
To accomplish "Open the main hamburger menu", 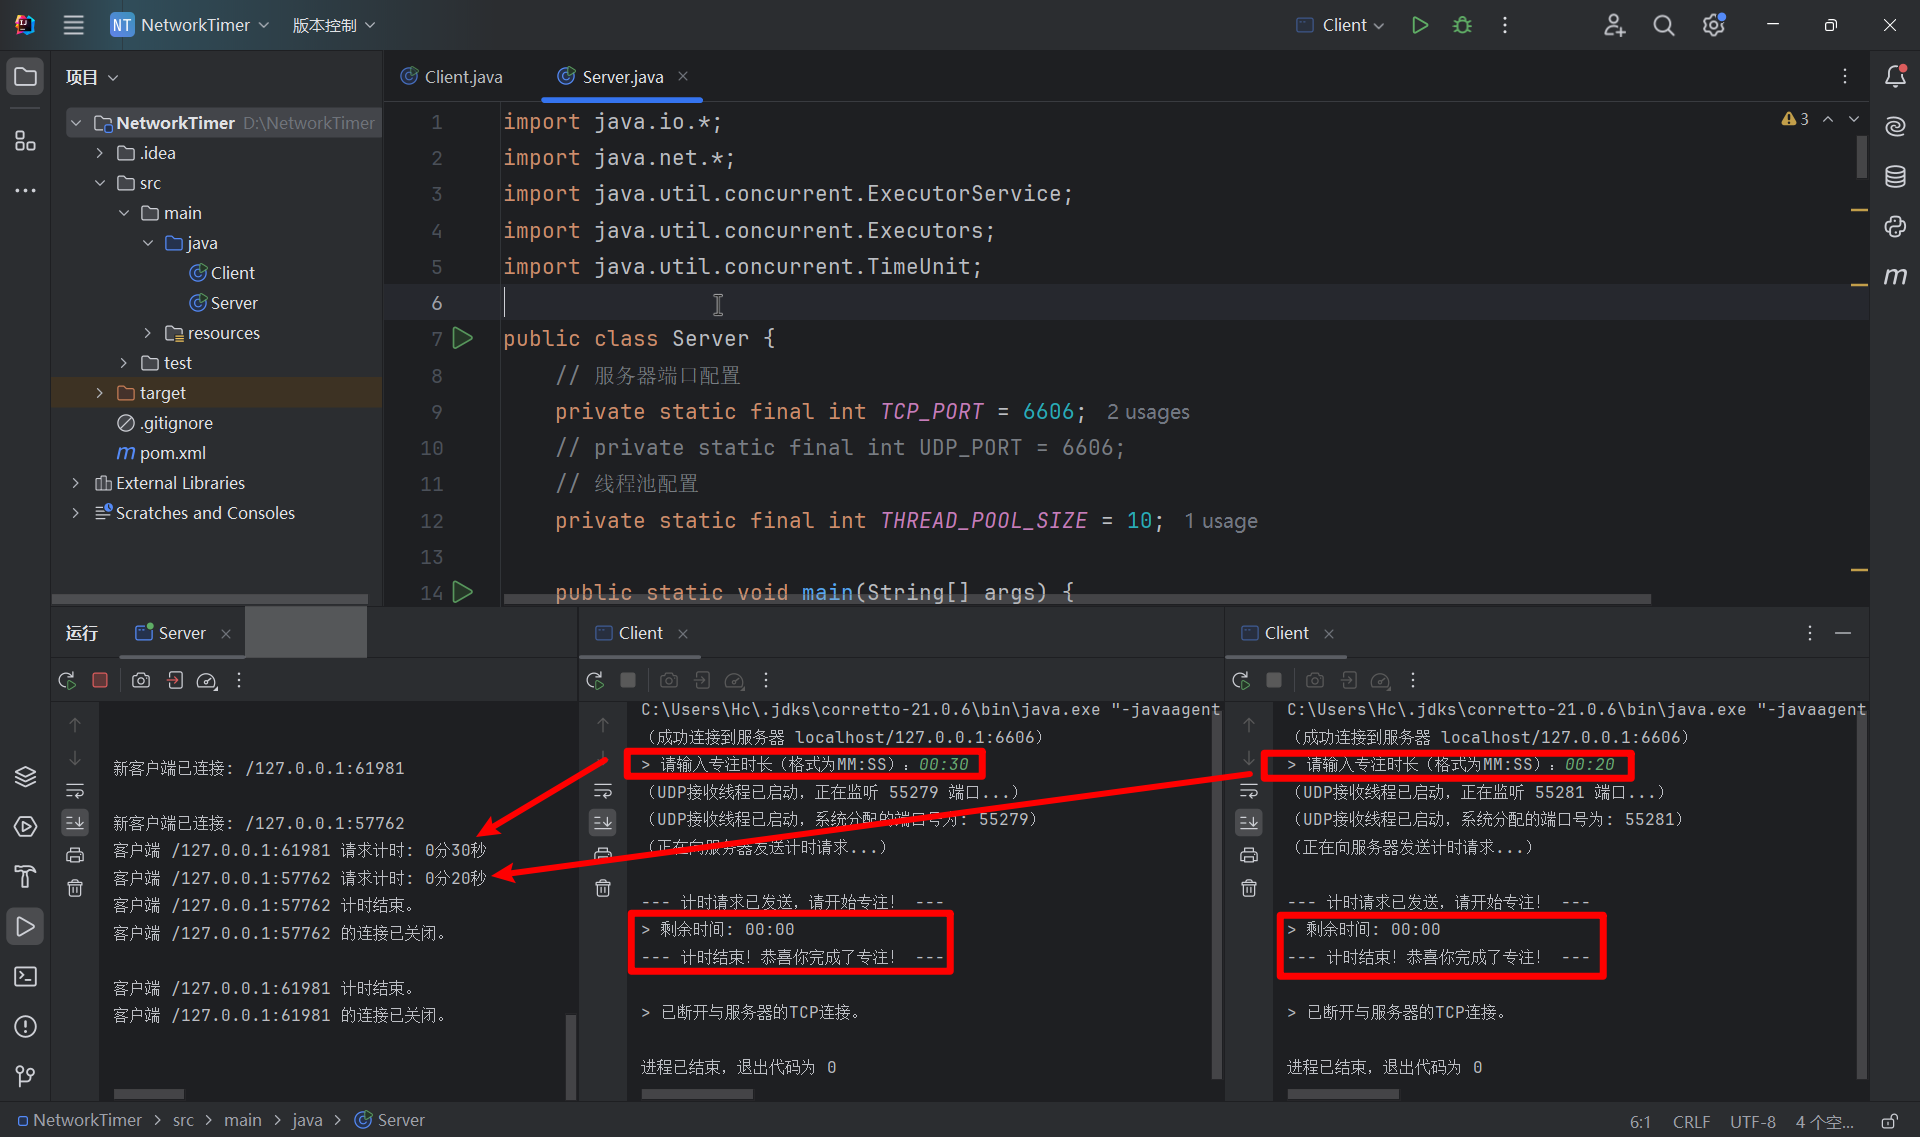I will (x=73, y=25).
